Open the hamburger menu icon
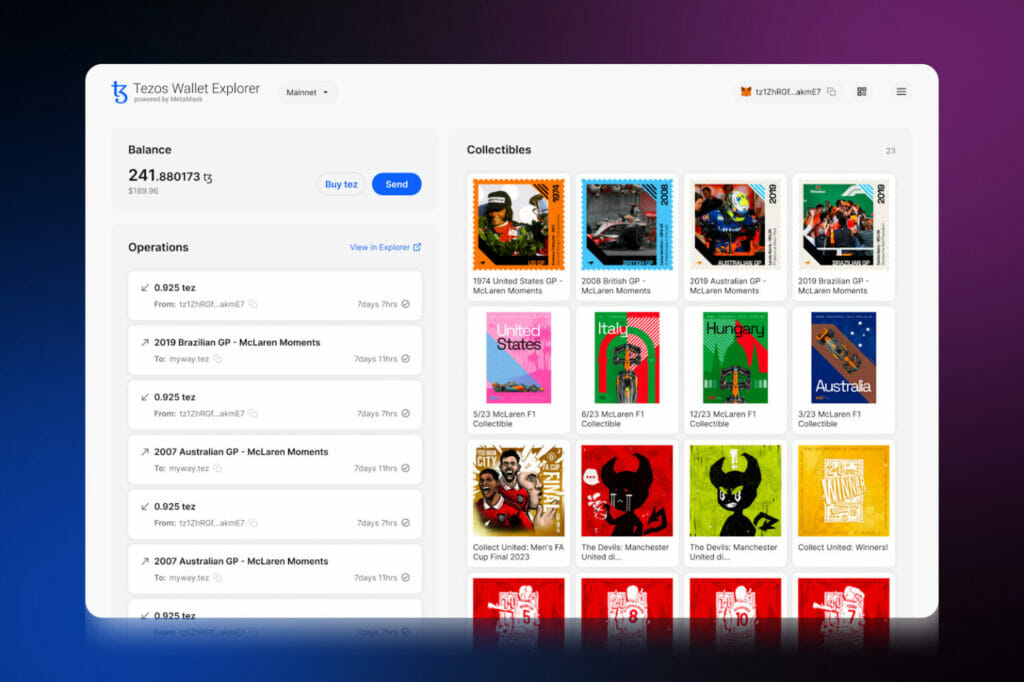The width and height of the screenshot is (1024, 682). tap(901, 92)
